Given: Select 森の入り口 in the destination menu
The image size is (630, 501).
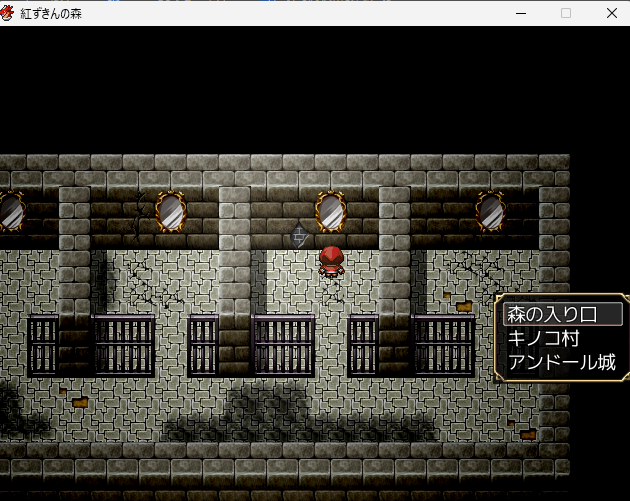Looking at the screenshot, I should (562, 314).
